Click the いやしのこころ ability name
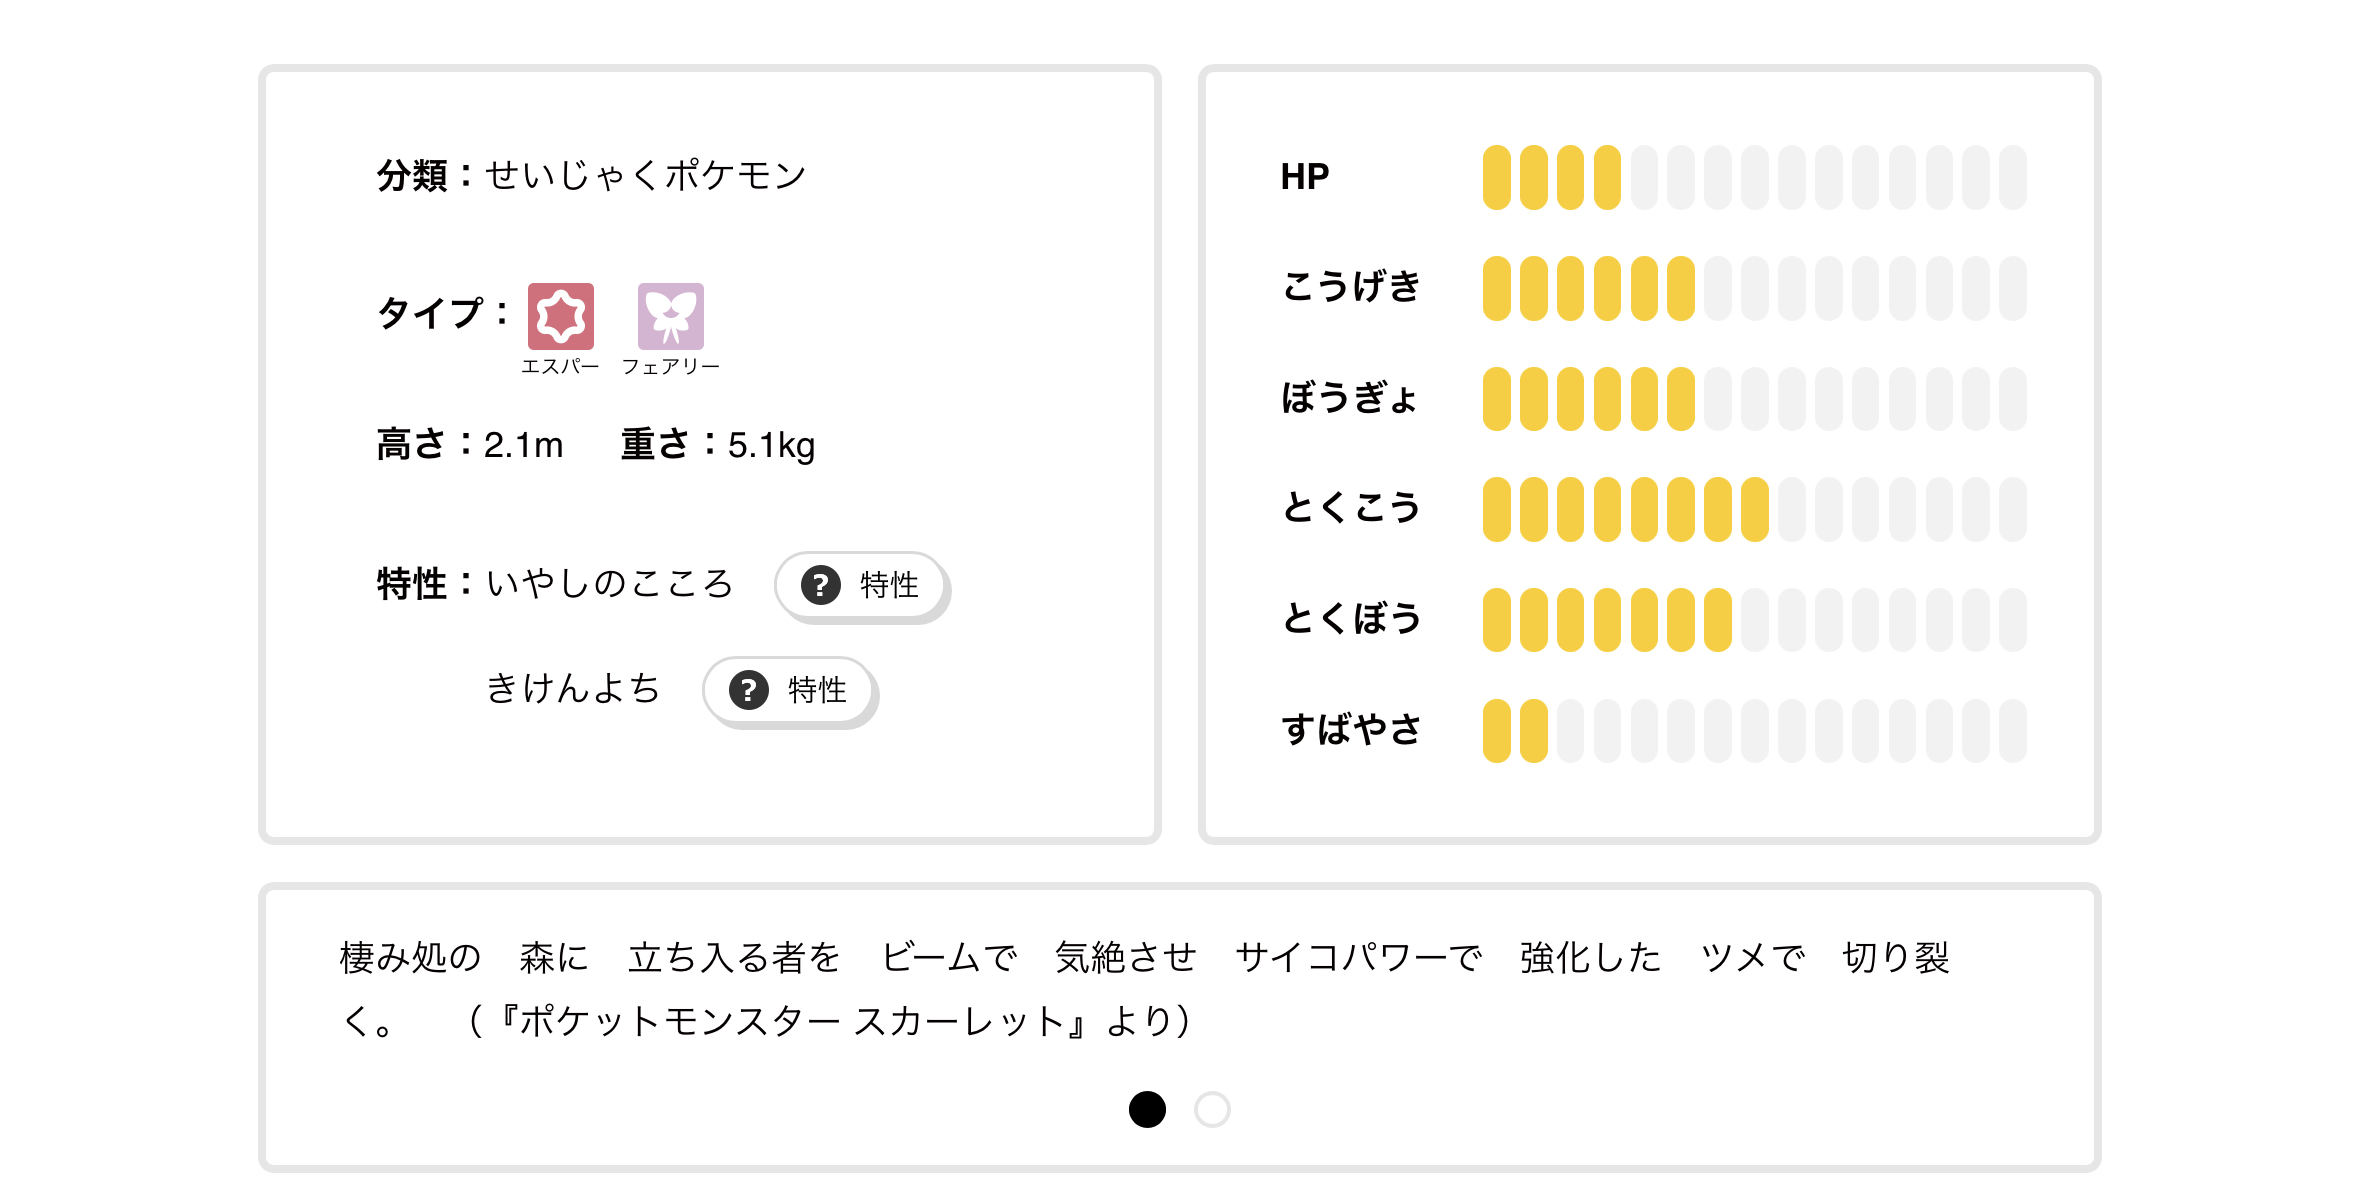The height and width of the screenshot is (1201, 2360). (x=609, y=584)
